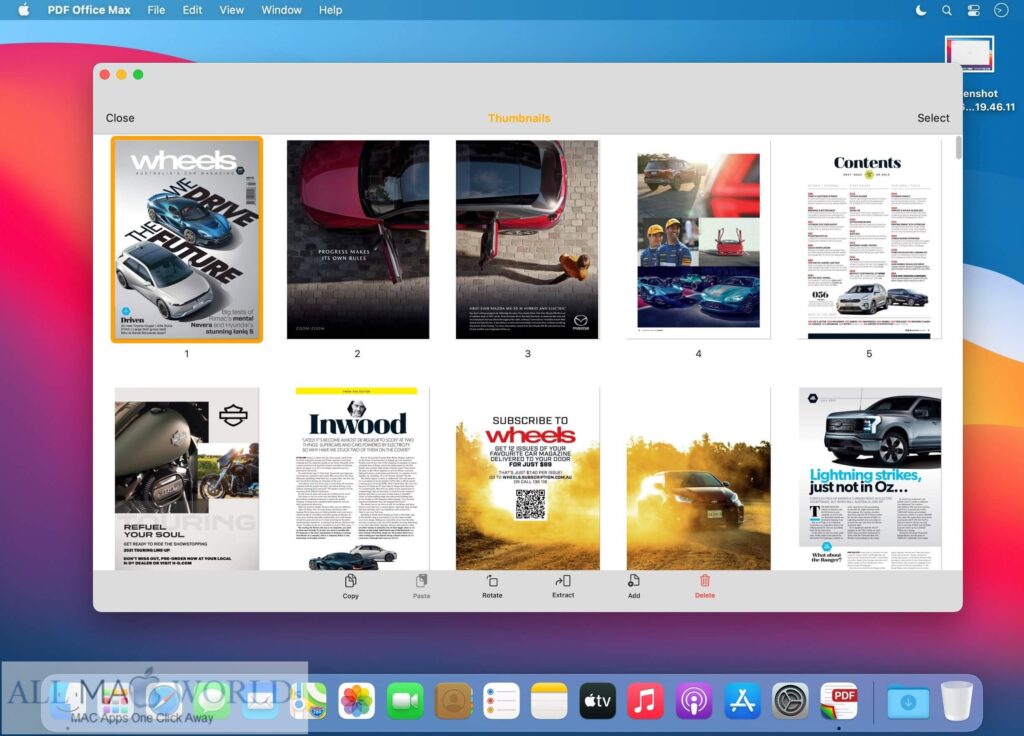Rotate the selected page
1024x736 pixels.
492,586
